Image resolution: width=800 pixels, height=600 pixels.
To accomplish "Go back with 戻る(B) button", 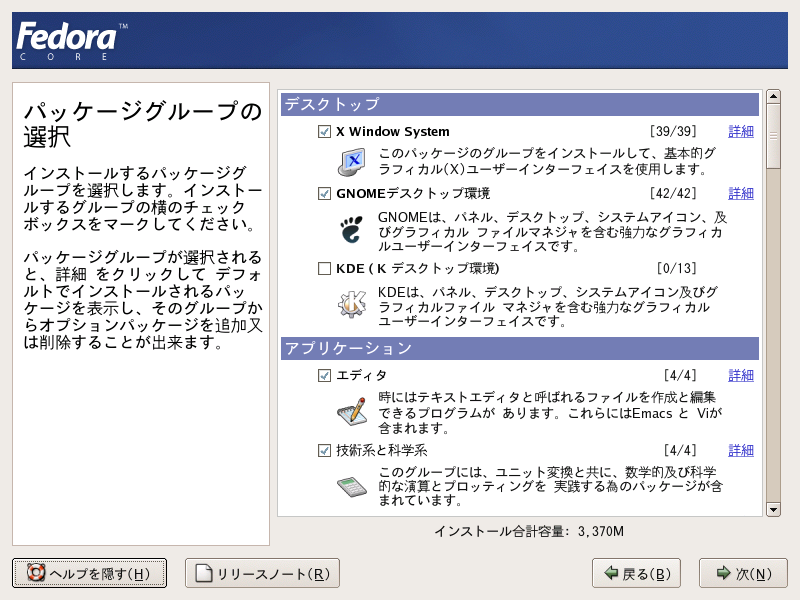I will click(x=636, y=573).
